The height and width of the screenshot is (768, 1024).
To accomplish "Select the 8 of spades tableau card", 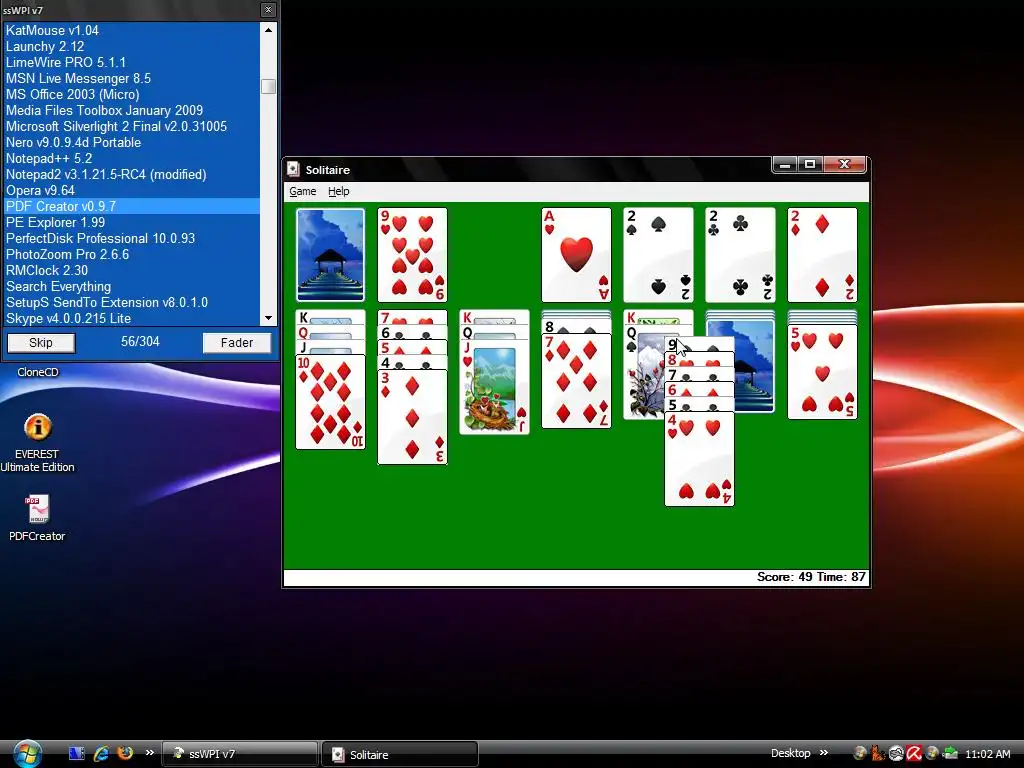I will (576, 327).
